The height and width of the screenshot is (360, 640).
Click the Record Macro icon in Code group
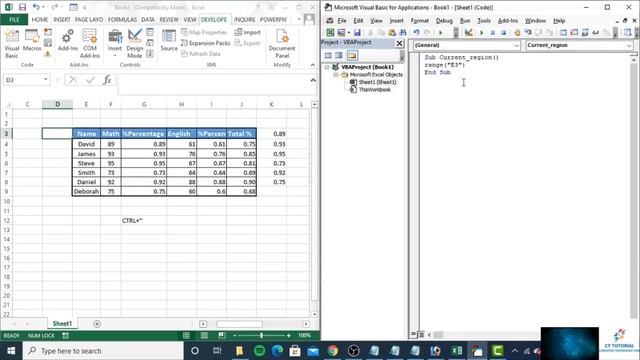coord(48,32)
